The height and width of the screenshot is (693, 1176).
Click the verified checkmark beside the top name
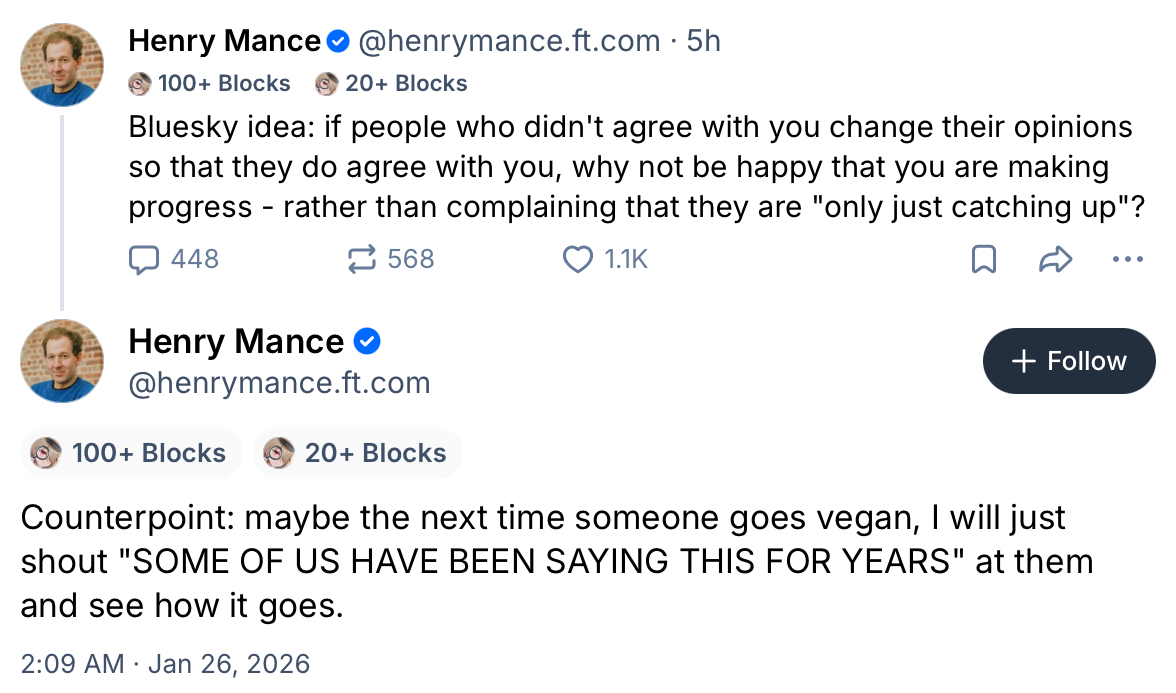click(338, 41)
